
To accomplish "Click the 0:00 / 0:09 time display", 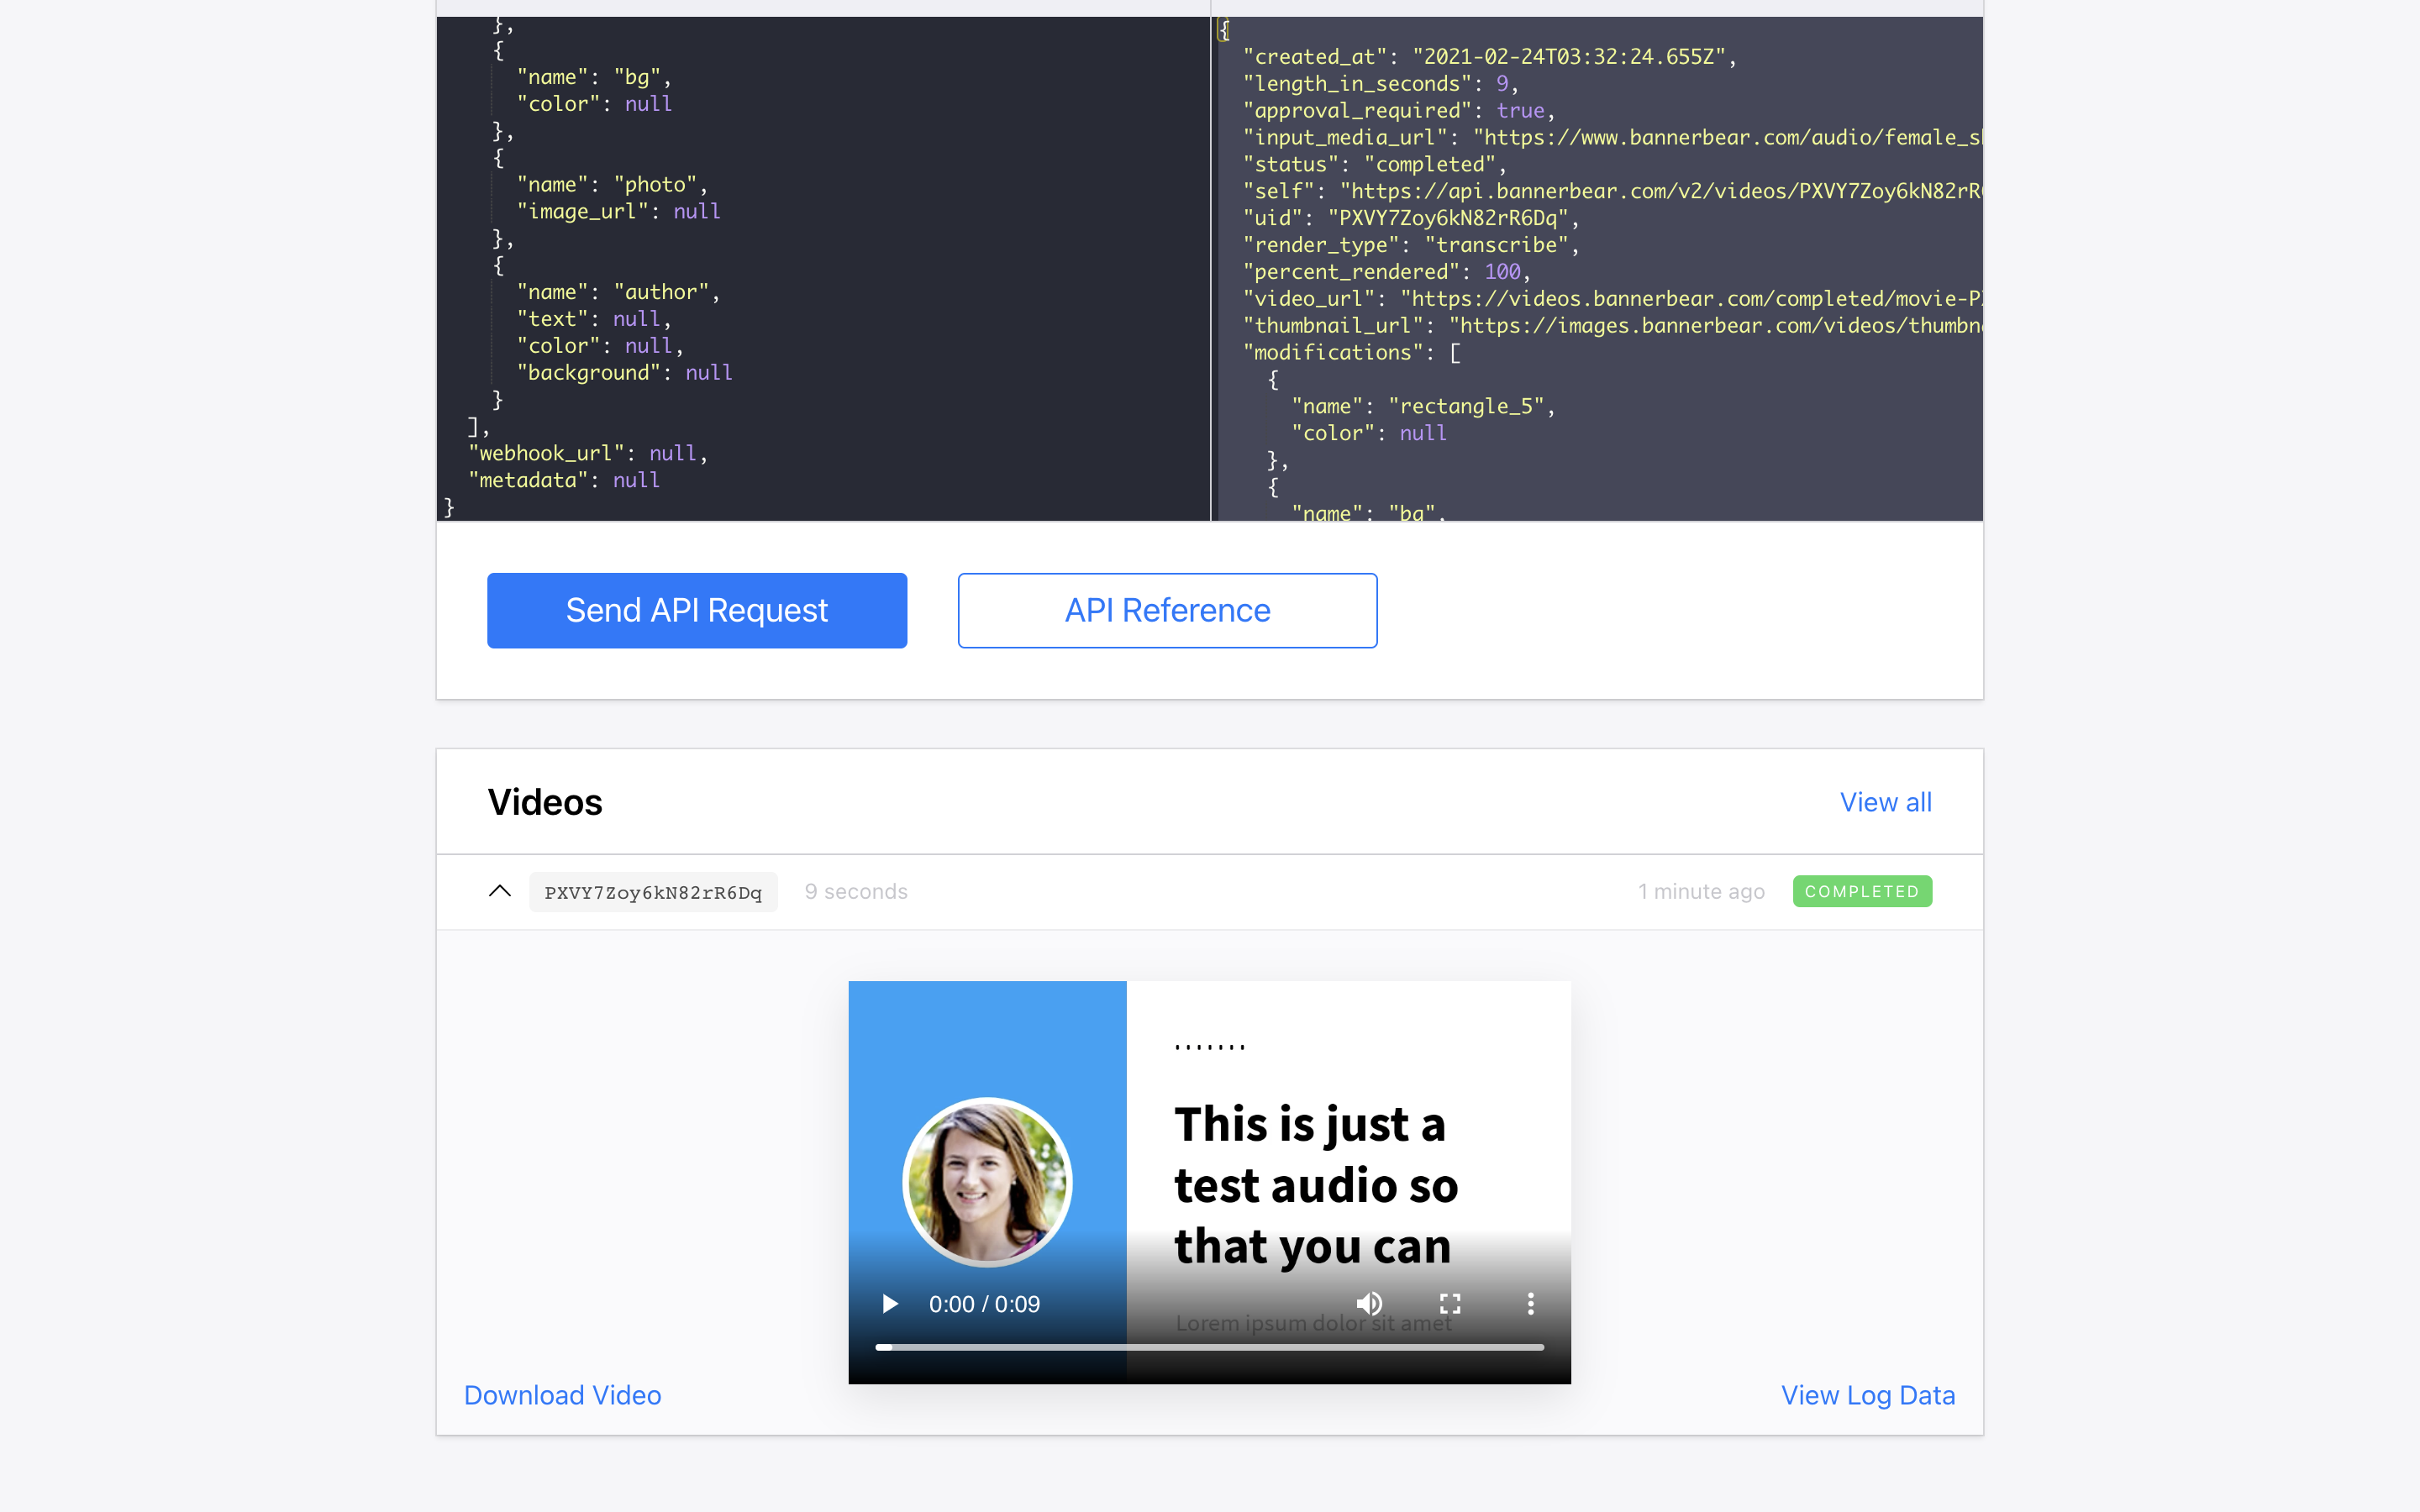I will pos(984,1304).
